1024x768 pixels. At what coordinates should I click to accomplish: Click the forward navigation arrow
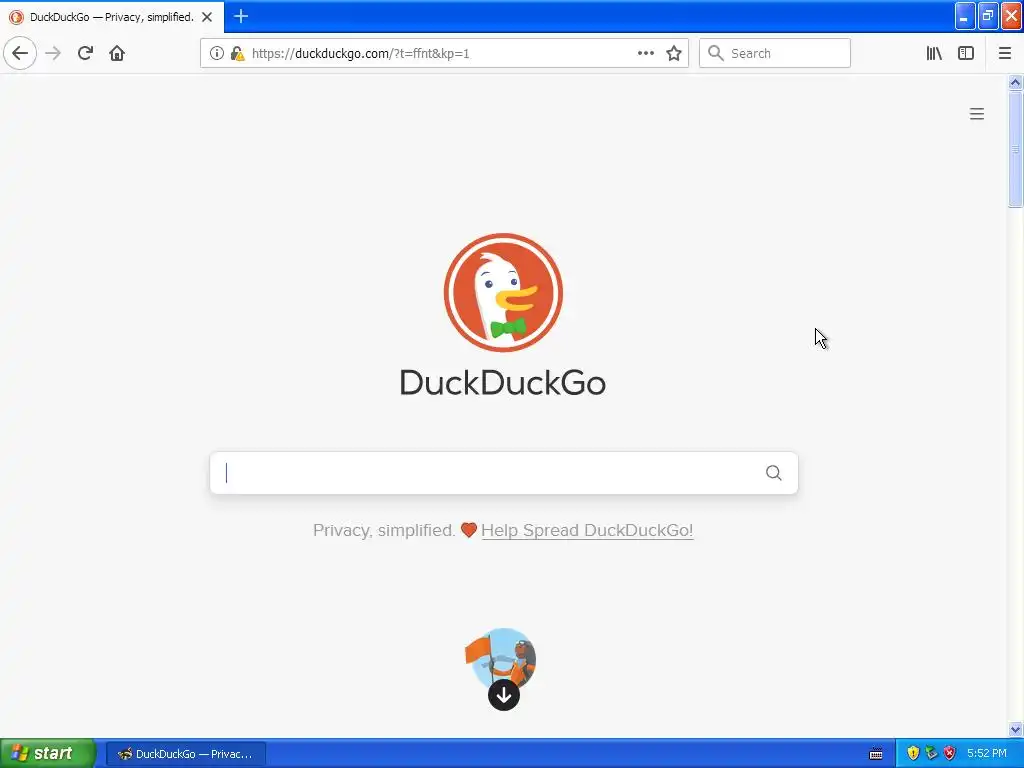pyautogui.click(x=53, y=53)
